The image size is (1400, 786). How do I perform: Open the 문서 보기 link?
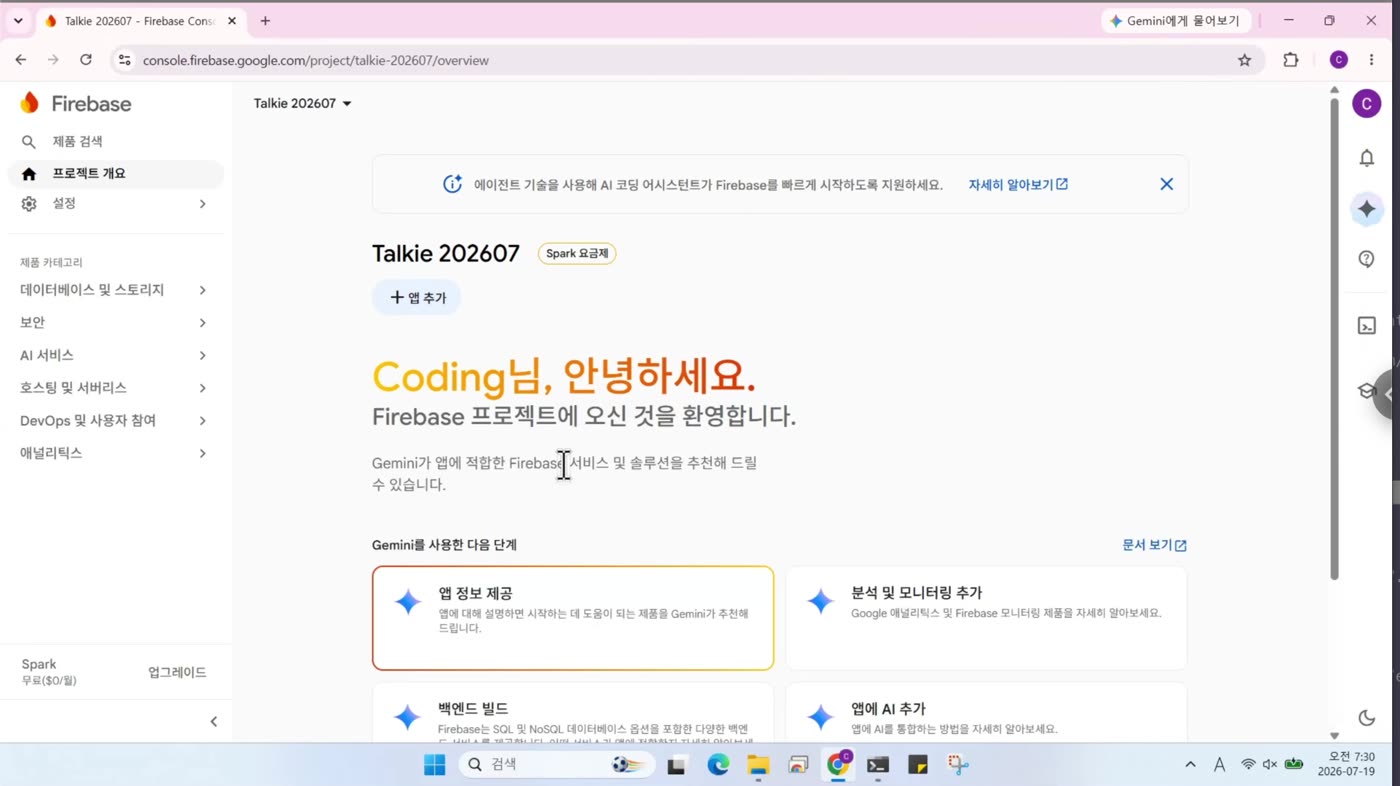click(1154, 545)
